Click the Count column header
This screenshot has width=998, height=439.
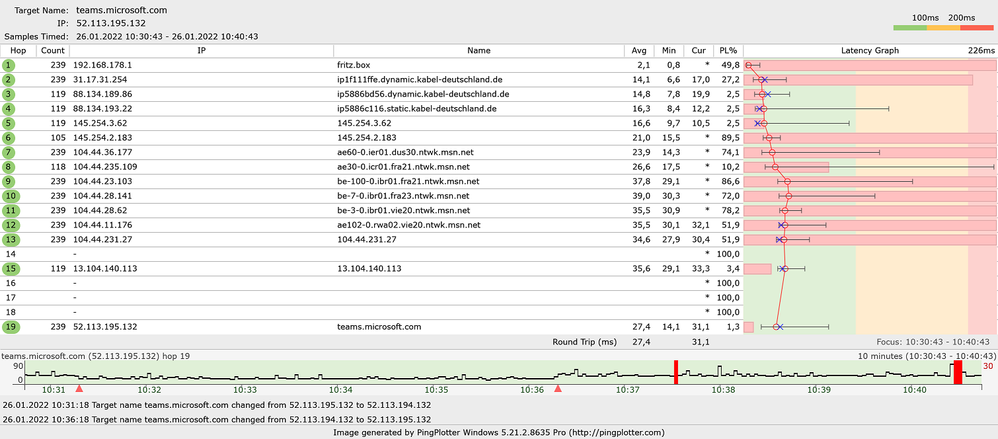53,50
